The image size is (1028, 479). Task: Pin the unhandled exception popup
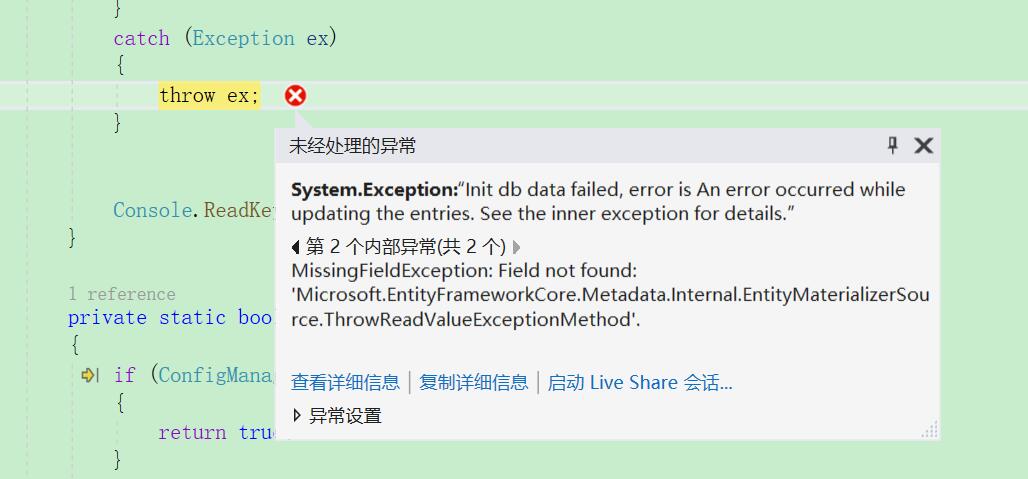[x=893, y=146]
